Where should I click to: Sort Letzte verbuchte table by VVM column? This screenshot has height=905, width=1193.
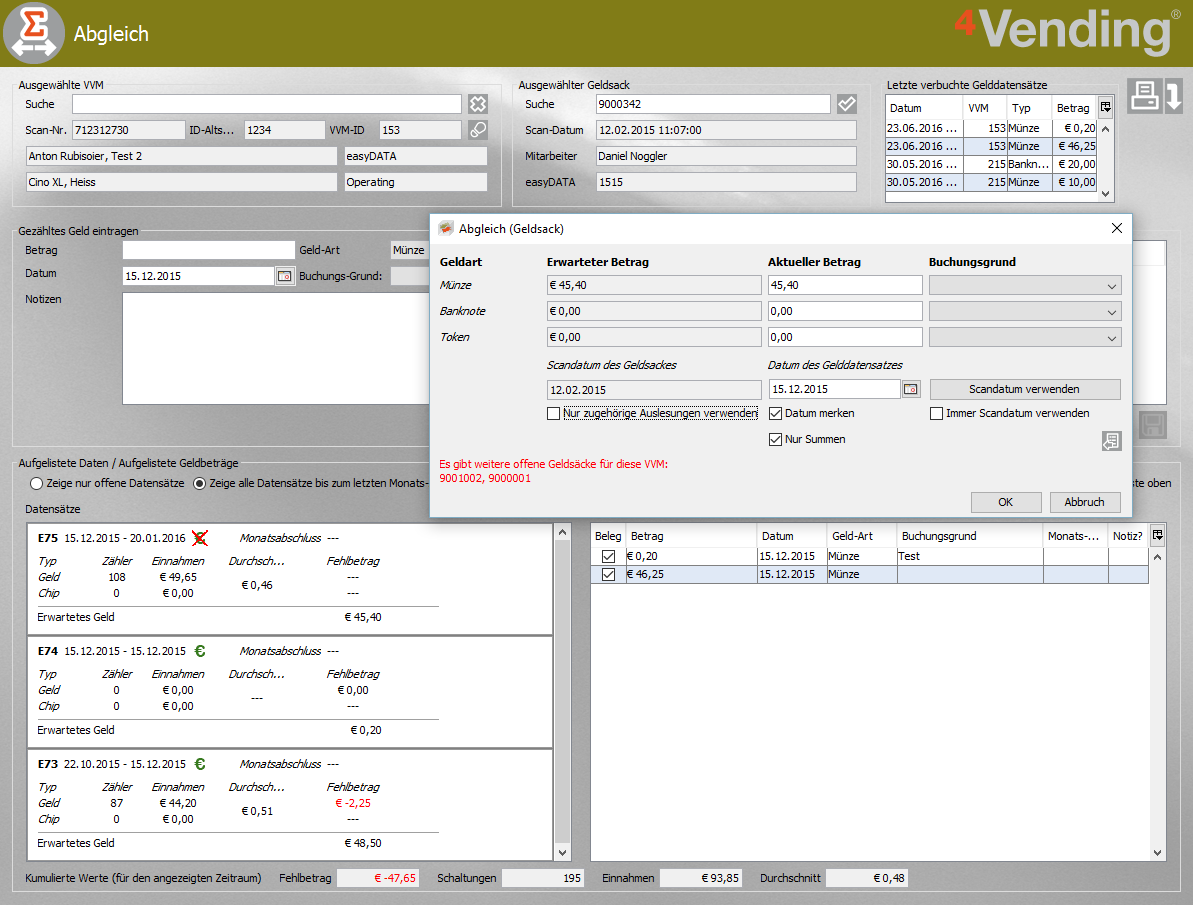(985, 108)
